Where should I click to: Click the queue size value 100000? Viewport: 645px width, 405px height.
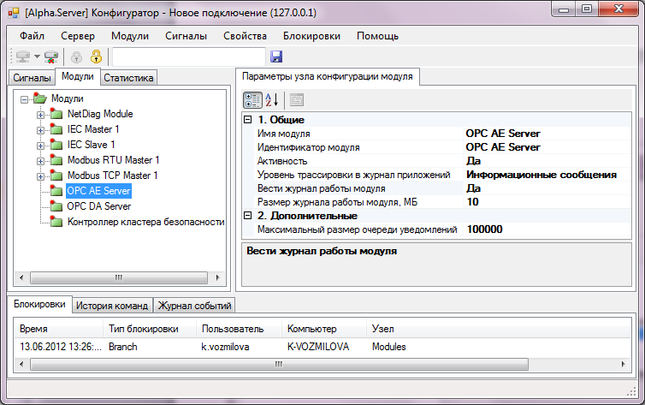(548, 229)
